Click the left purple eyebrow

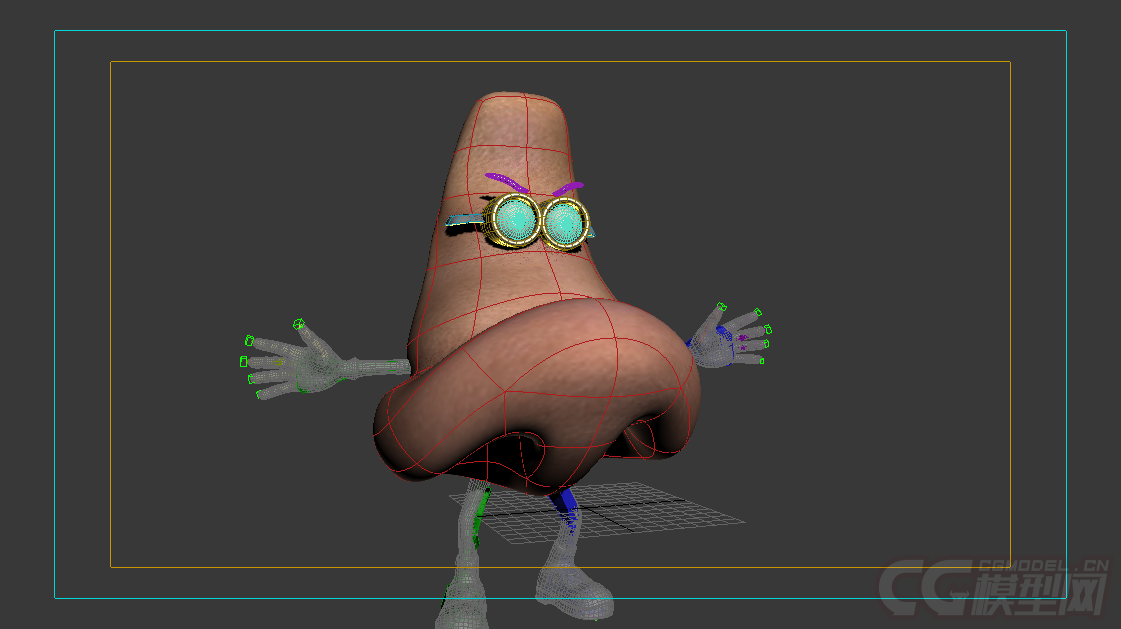[x=508, y=181]
